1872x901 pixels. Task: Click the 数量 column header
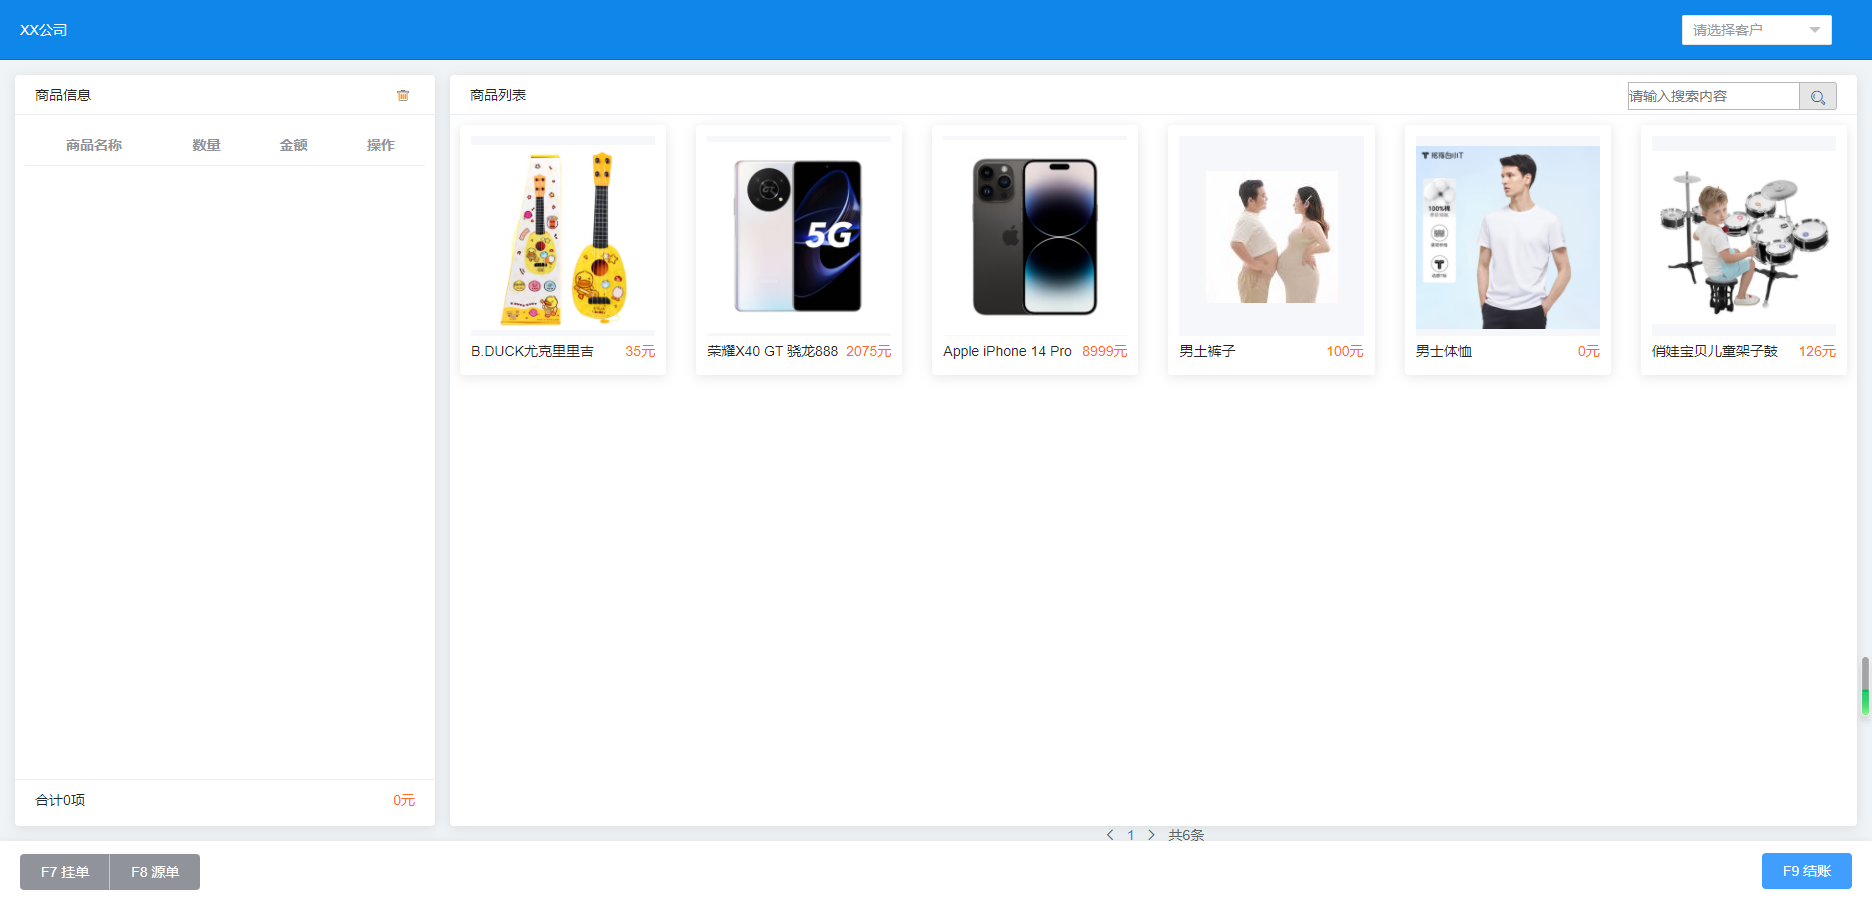point(206,145)
